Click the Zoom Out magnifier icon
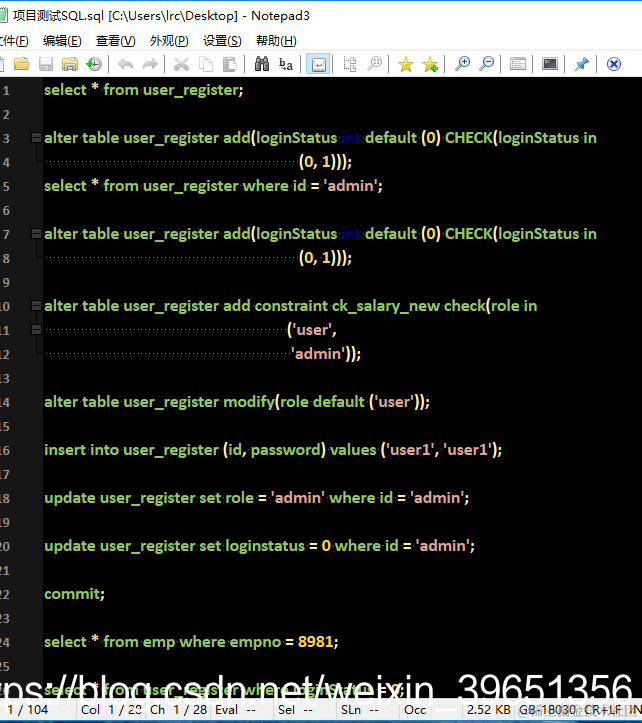The width and height of the screenshot is (642, 723). click(x=486, y=64)
